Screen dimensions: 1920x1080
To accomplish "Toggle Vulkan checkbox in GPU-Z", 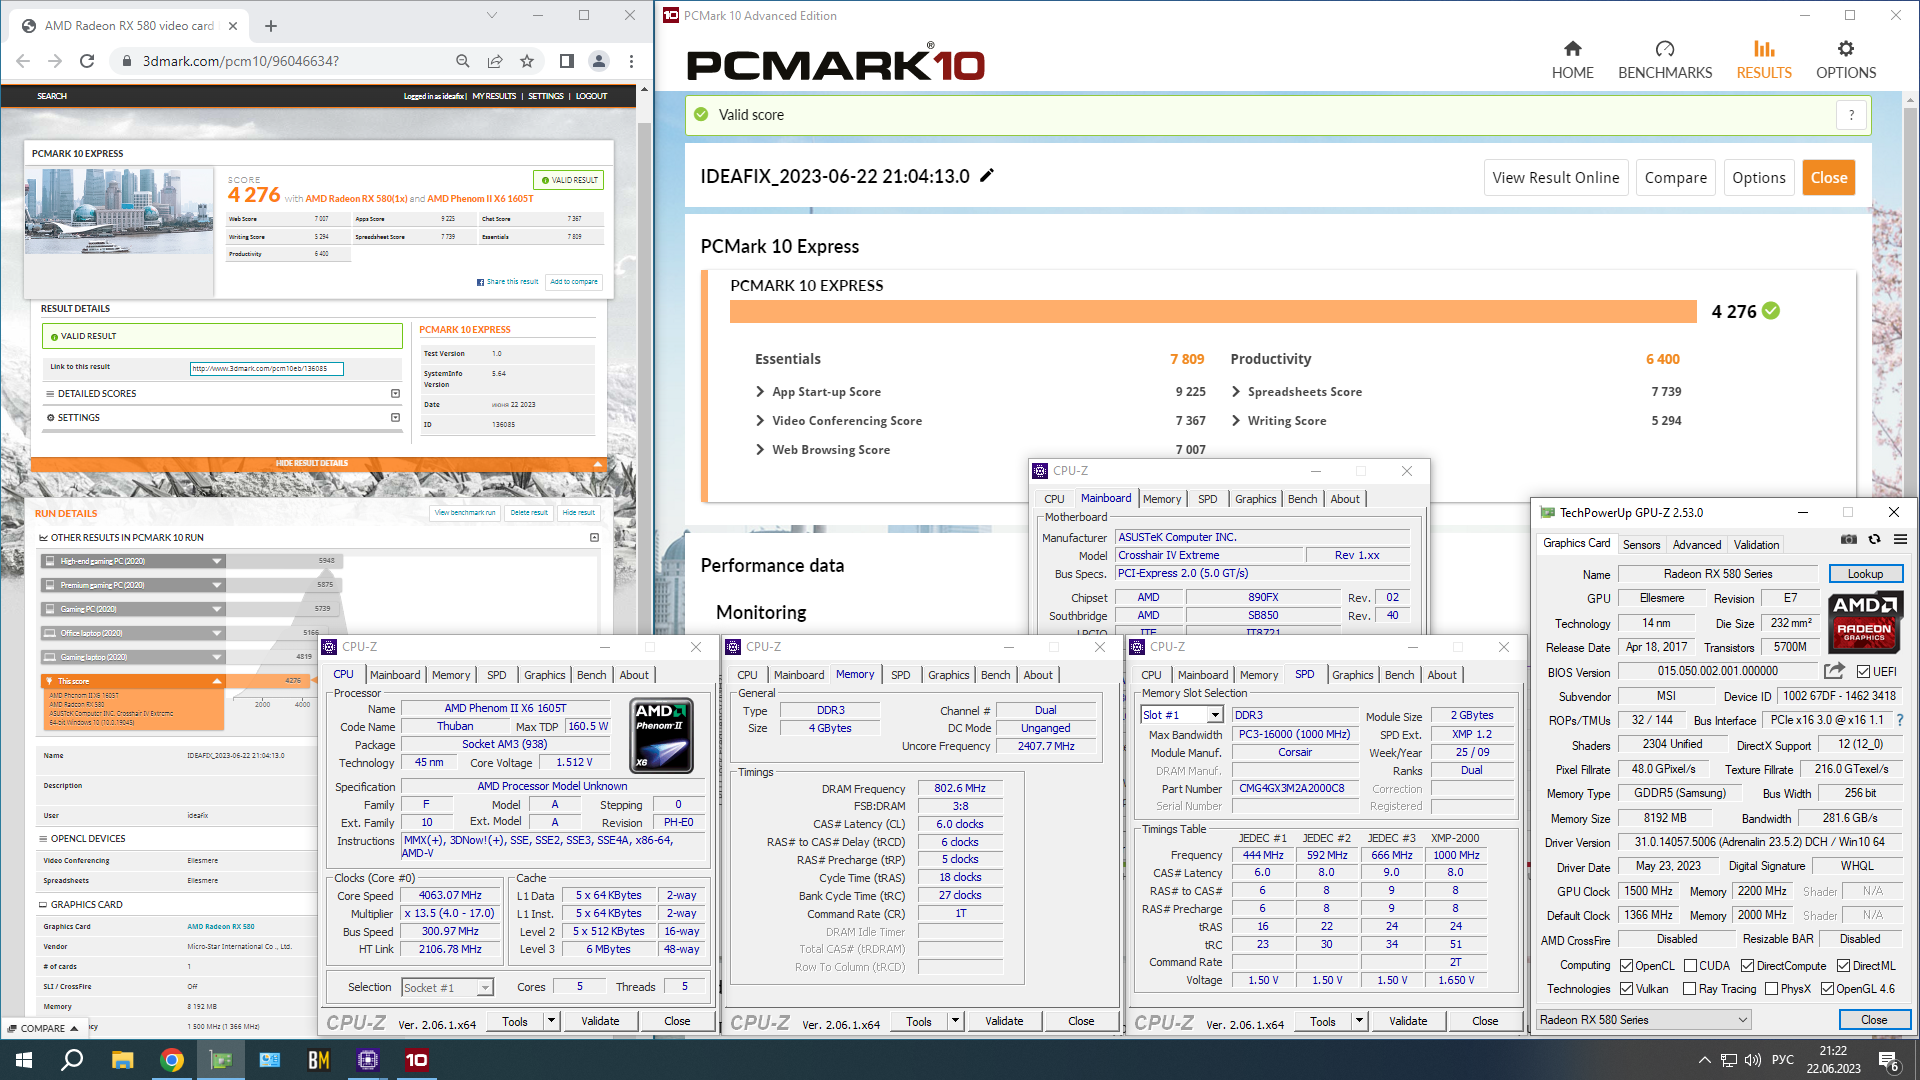I will click(1627, 989).
